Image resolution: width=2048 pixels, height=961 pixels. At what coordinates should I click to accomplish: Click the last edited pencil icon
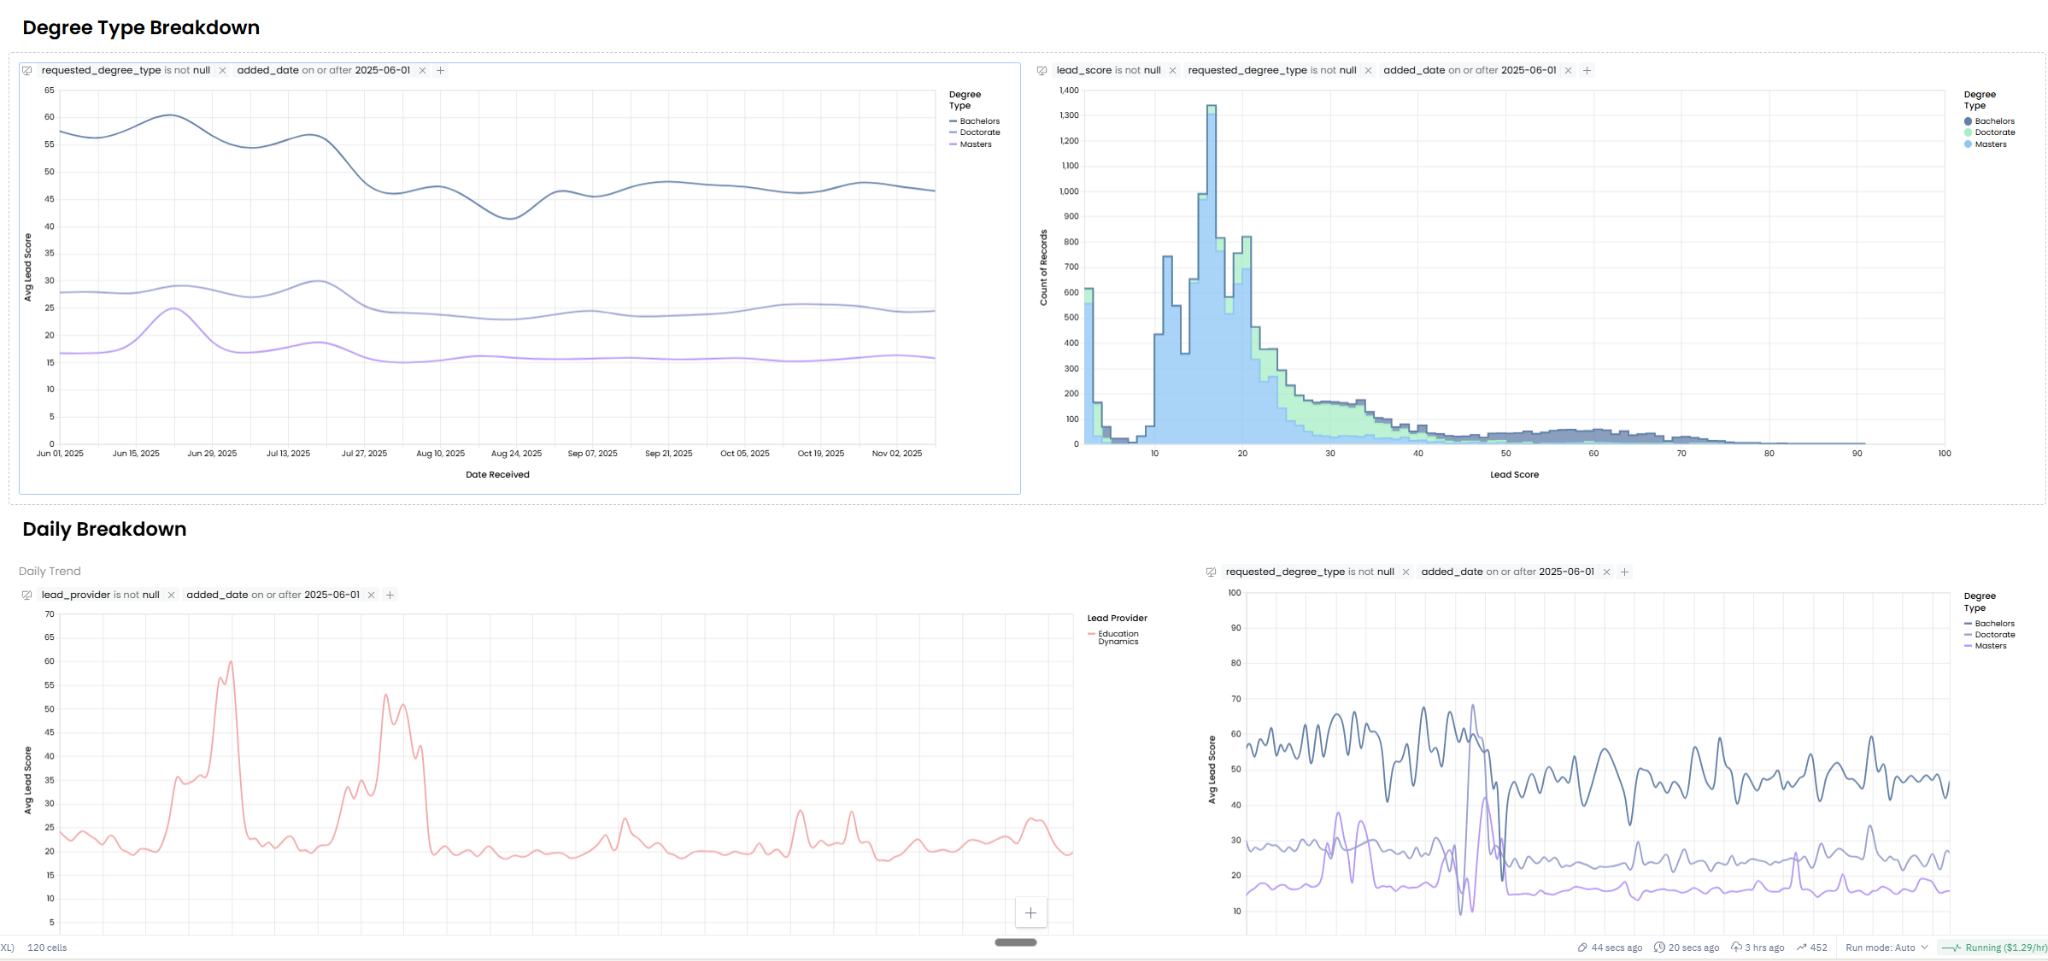[1582, 948]
